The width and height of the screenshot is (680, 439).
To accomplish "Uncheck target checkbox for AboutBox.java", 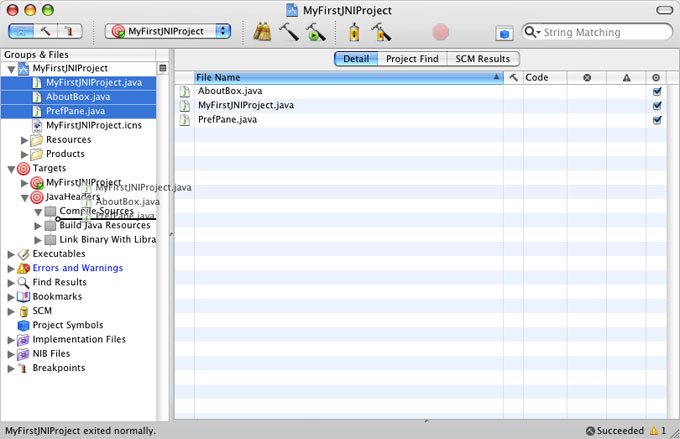I will click(x=657, y=92).
